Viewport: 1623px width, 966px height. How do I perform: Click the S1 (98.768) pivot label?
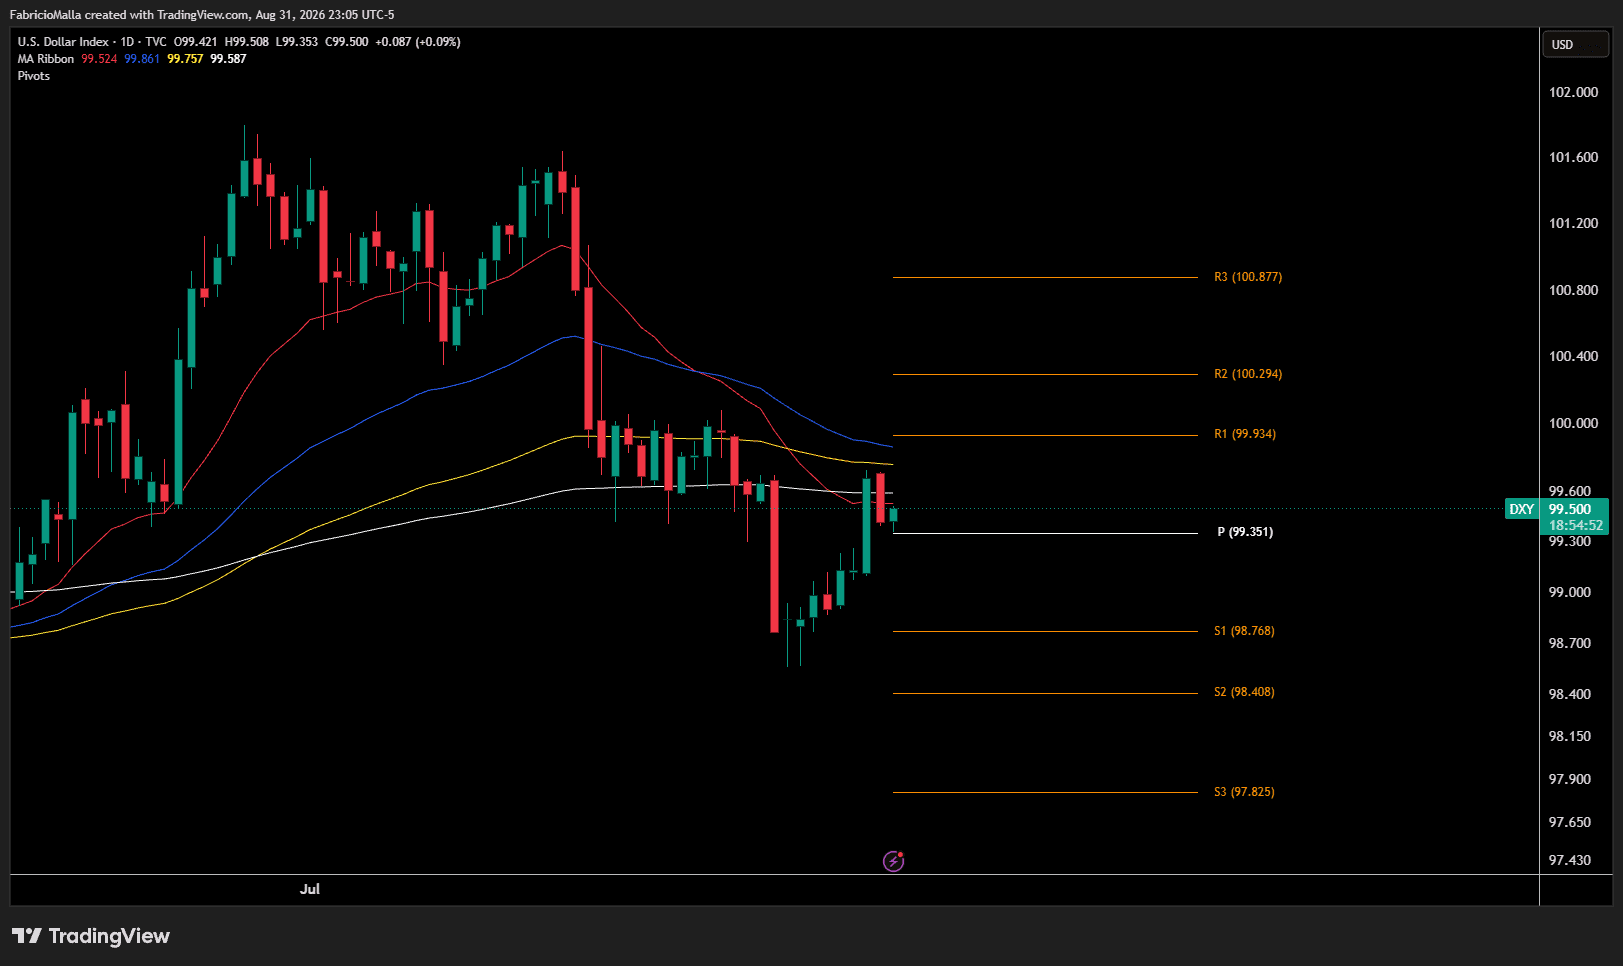1244,631
